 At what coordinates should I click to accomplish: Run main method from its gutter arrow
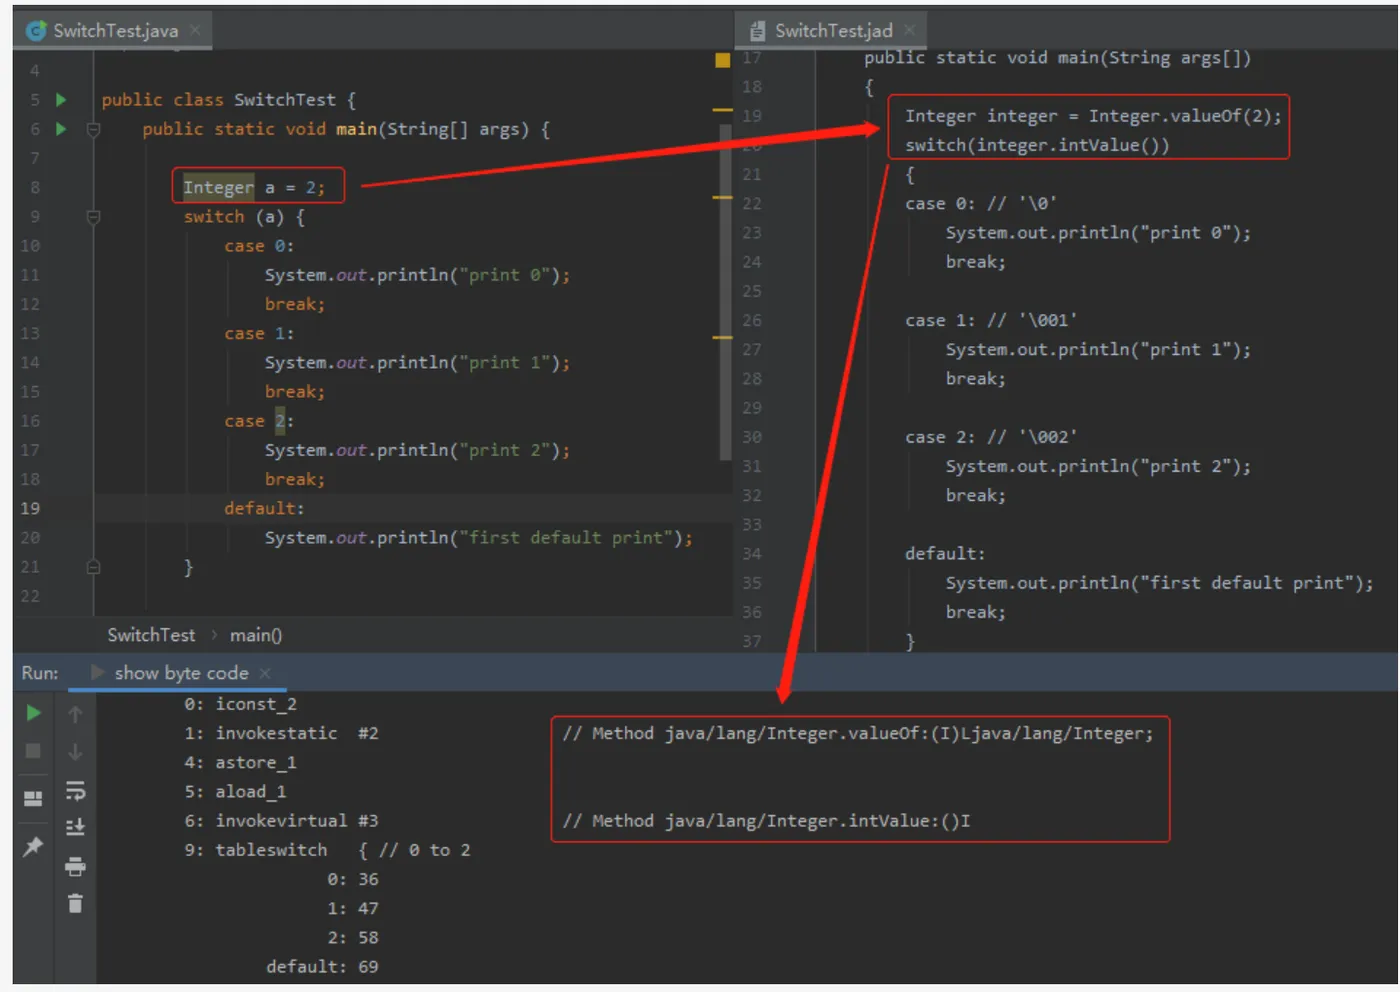coord(61,129)
